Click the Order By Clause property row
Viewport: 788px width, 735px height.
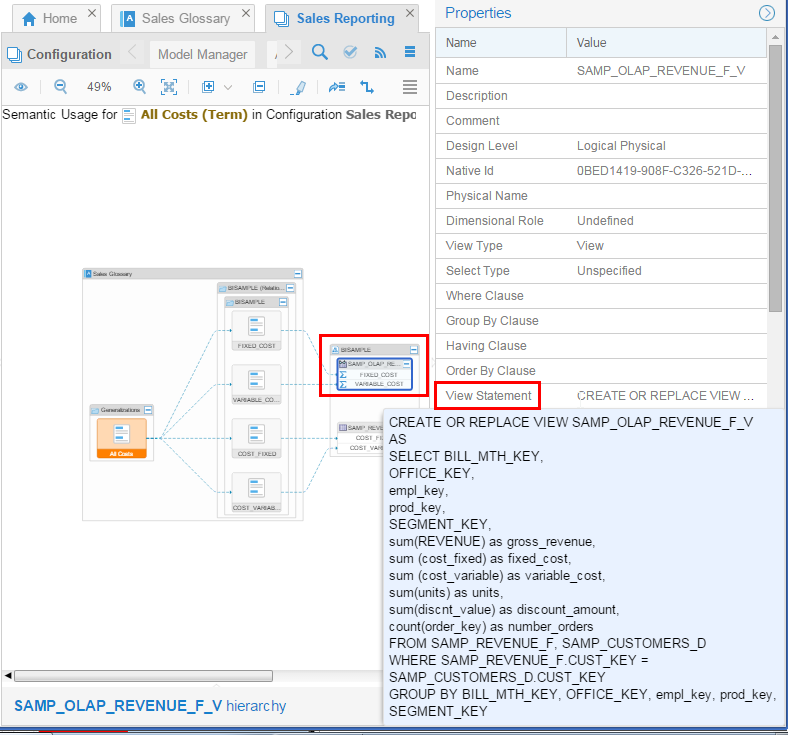(x=601, y=371)
